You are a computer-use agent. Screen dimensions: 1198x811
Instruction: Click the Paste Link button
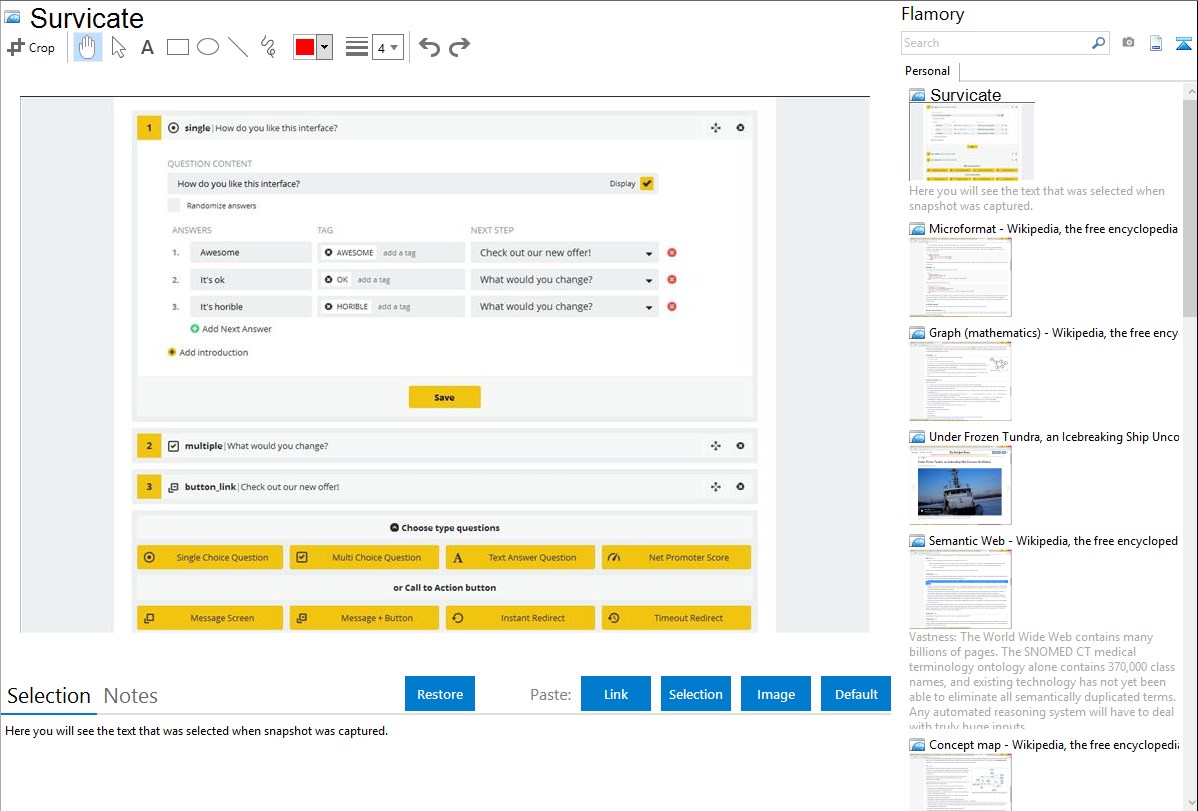[616, 694]
